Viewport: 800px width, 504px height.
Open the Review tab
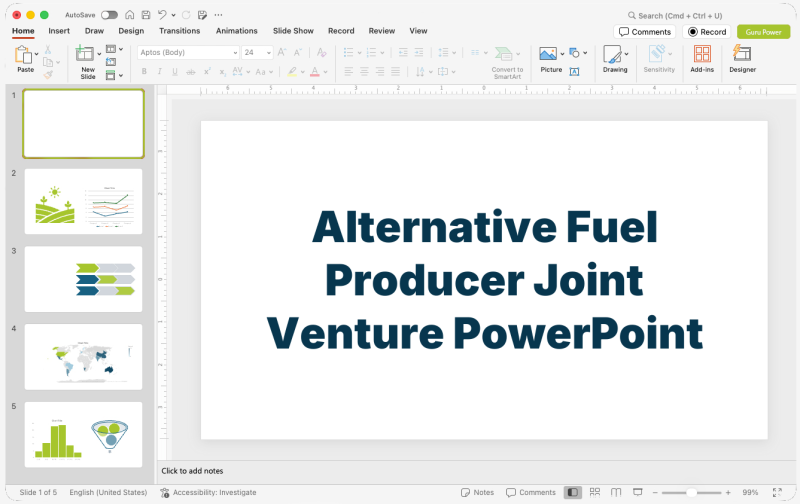click(382, 31)
